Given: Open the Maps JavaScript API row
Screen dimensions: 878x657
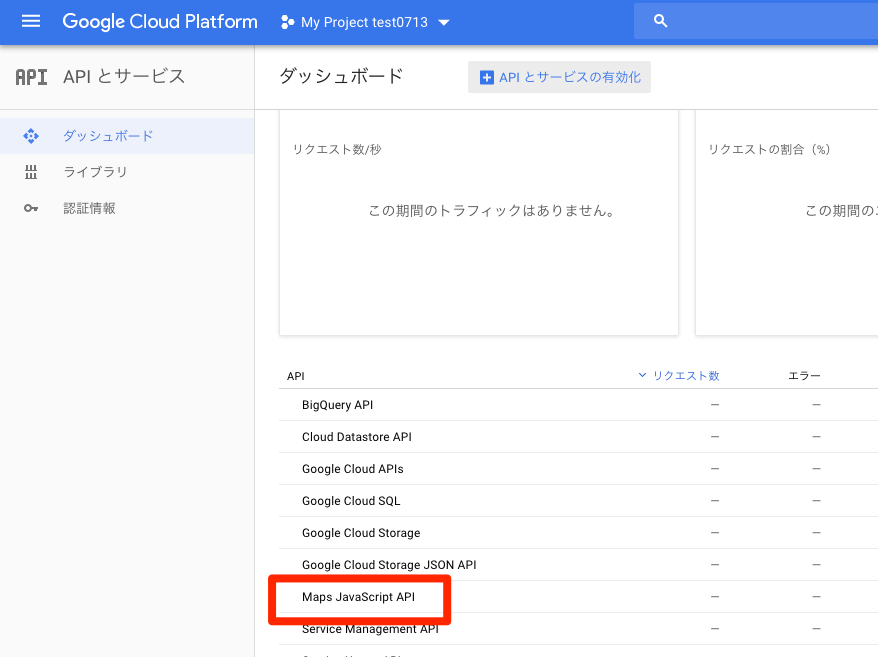Looking at the screenshot, I should [578, 597].
